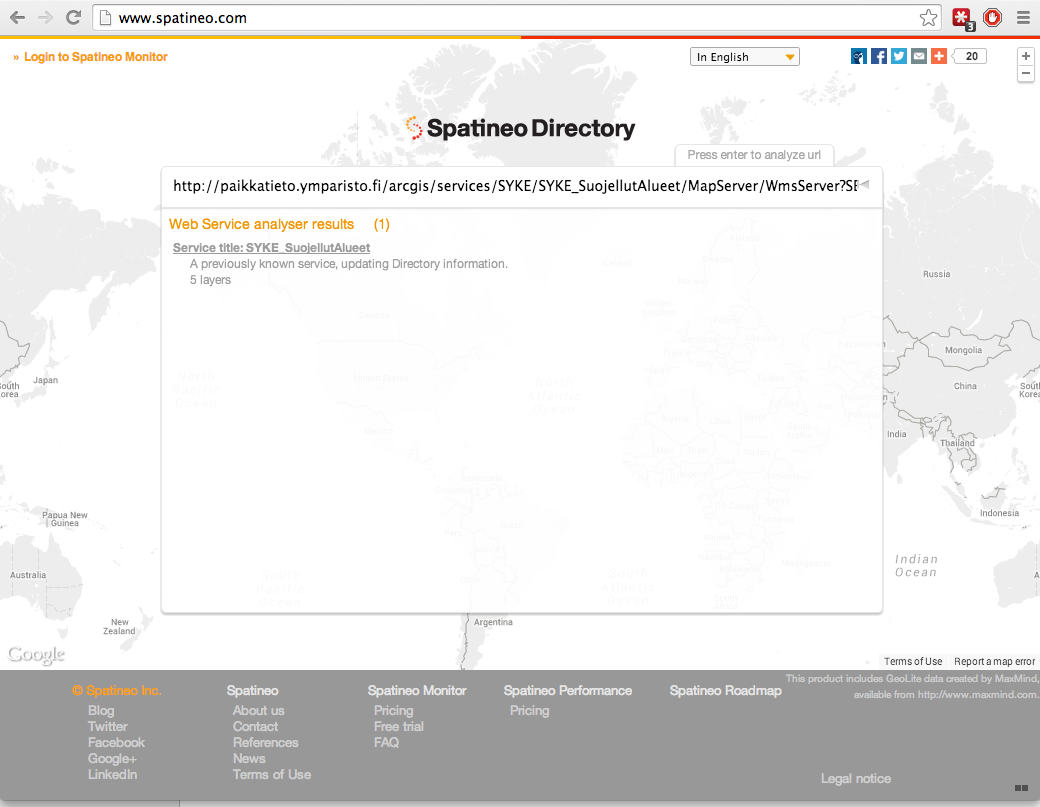Open the FAQ link
The height and width of the screenshot is (807, 1040).
coord(386,742)
